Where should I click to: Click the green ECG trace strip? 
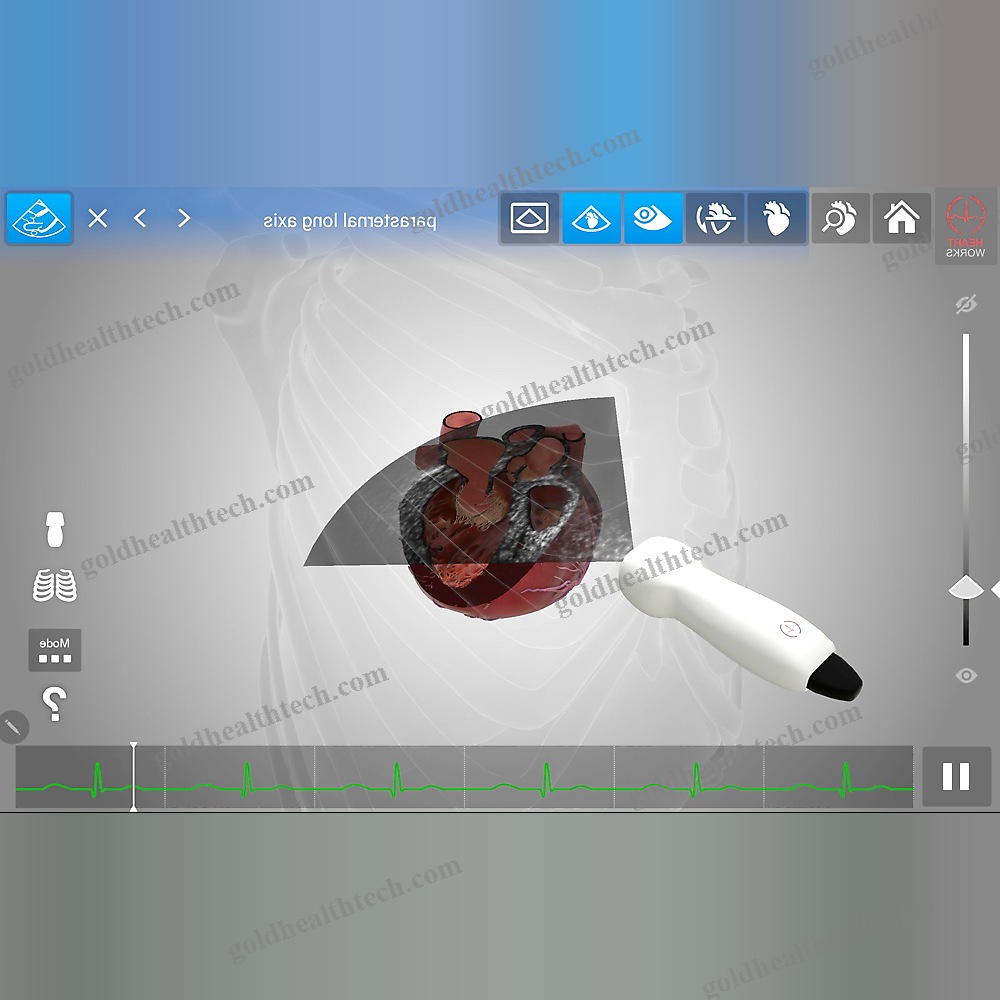pos(464,777)
